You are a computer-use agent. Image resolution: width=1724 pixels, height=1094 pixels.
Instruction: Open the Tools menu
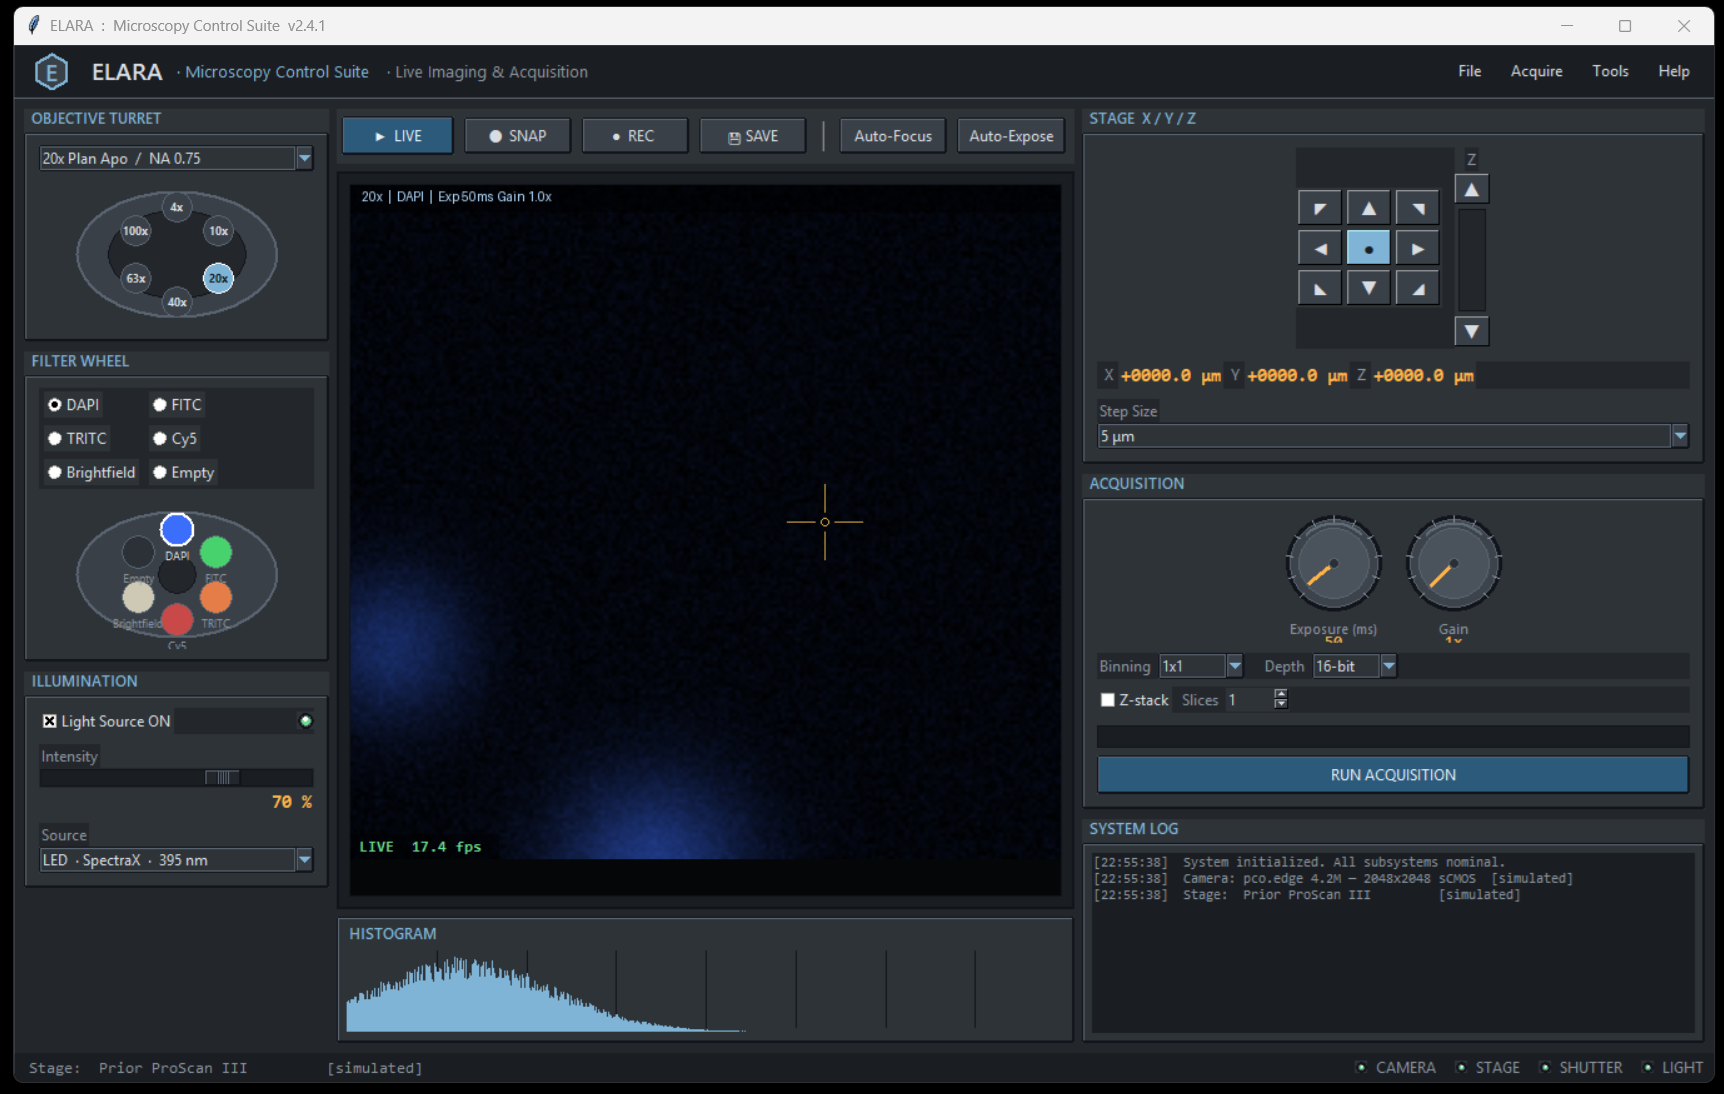point(1610,71)
